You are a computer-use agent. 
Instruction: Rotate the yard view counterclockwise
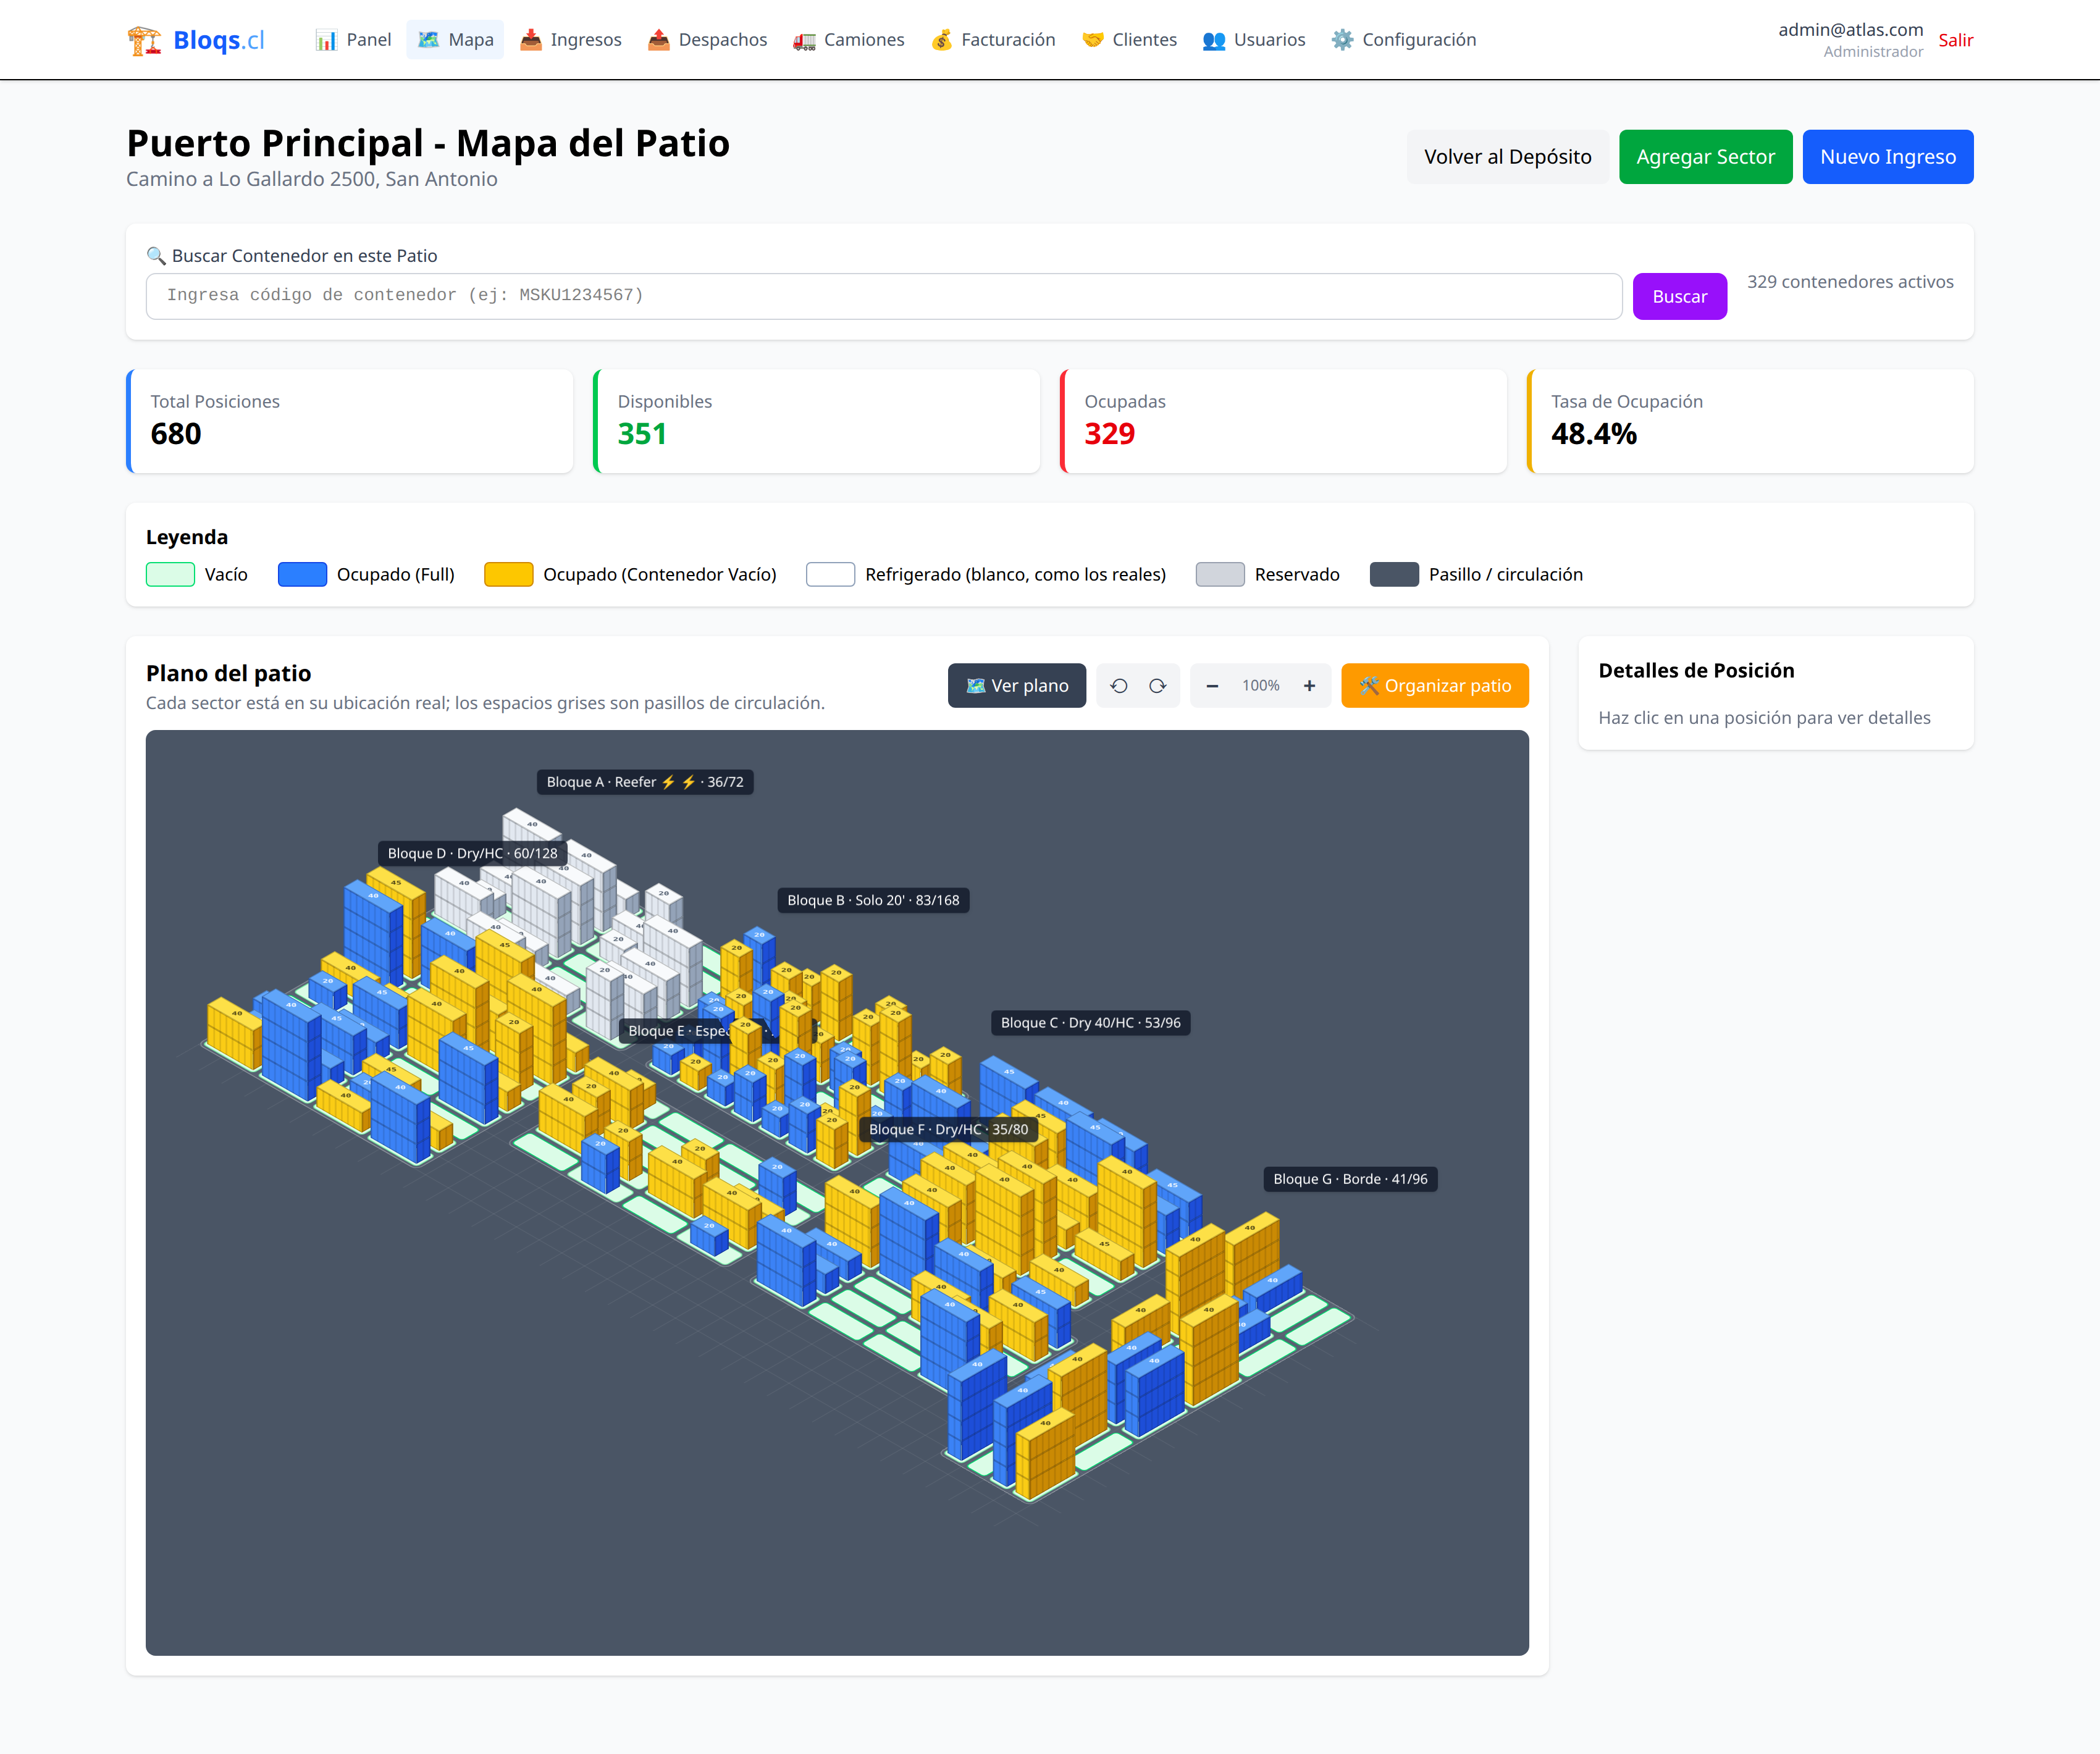(x=1119, y=685)
